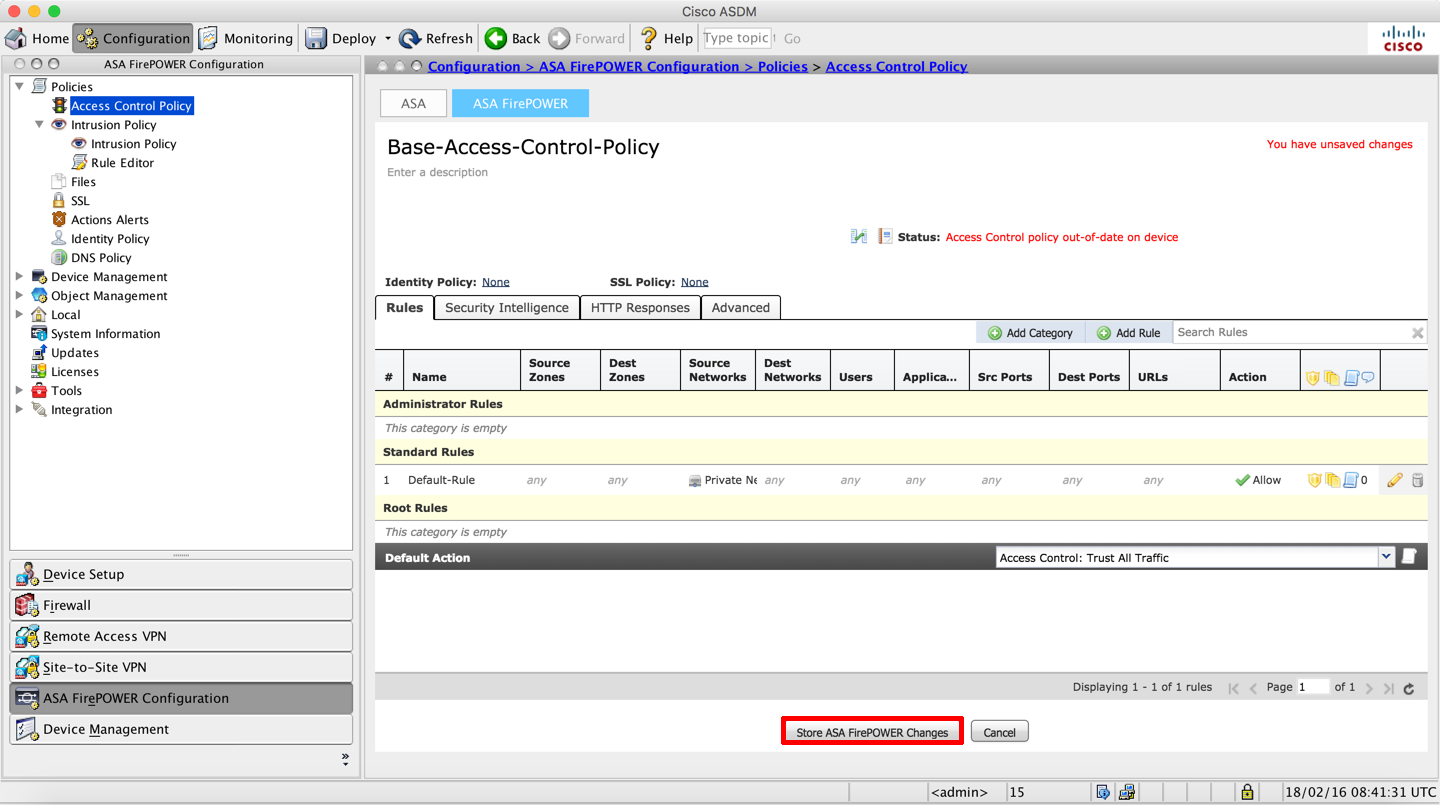Select Files in the Policies tree
This screenshot has height=805, width=1440.
(x=83, y=181)
